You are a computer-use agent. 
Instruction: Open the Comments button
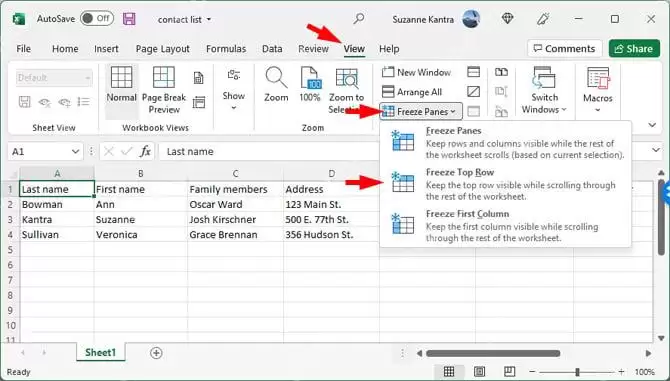click(564, 49)
